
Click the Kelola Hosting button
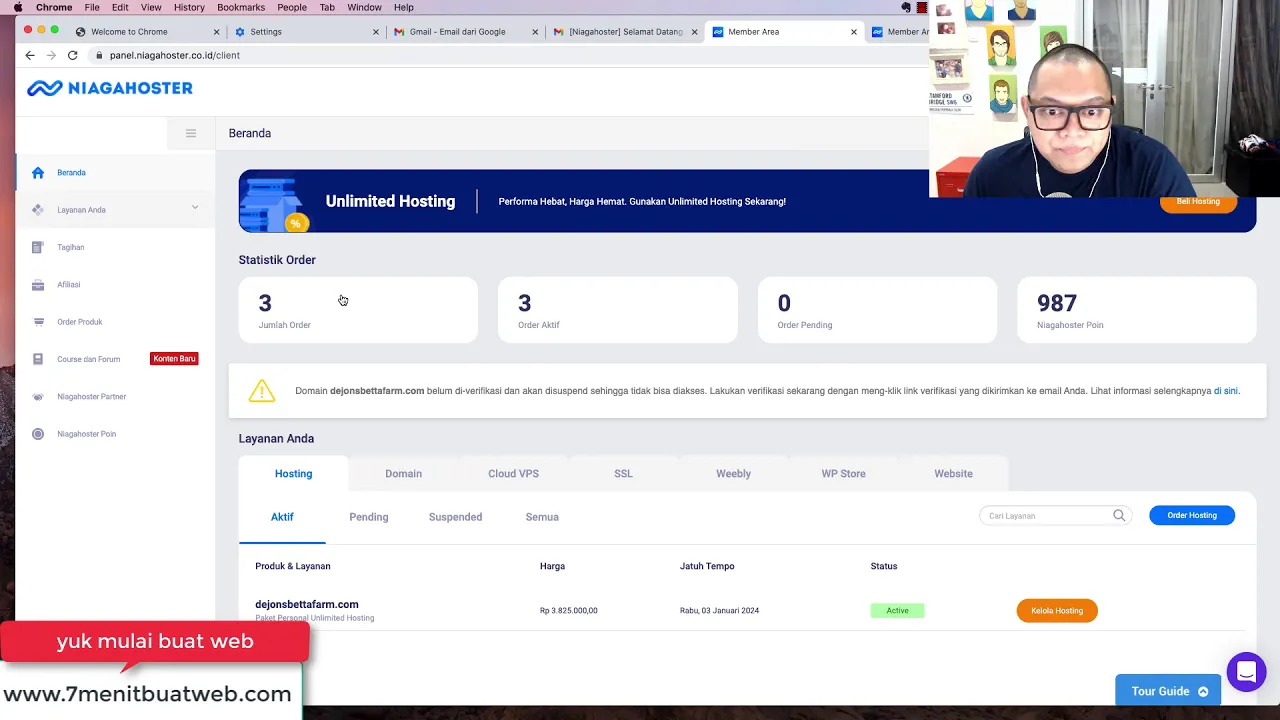click(1057, 611)
